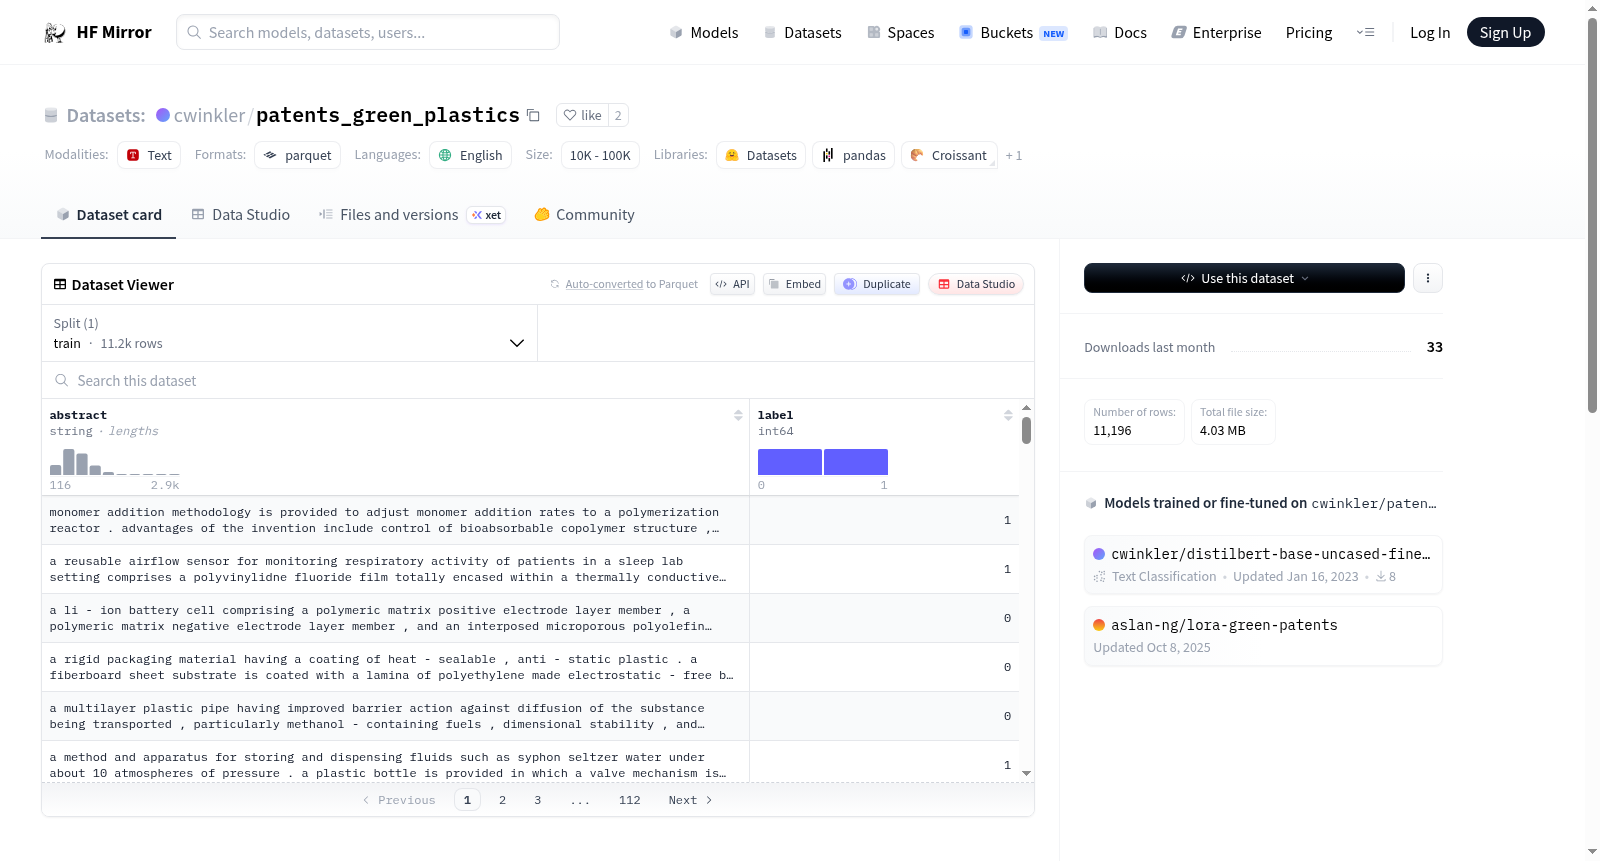Click the like count 2

click(x=618, y=116)
